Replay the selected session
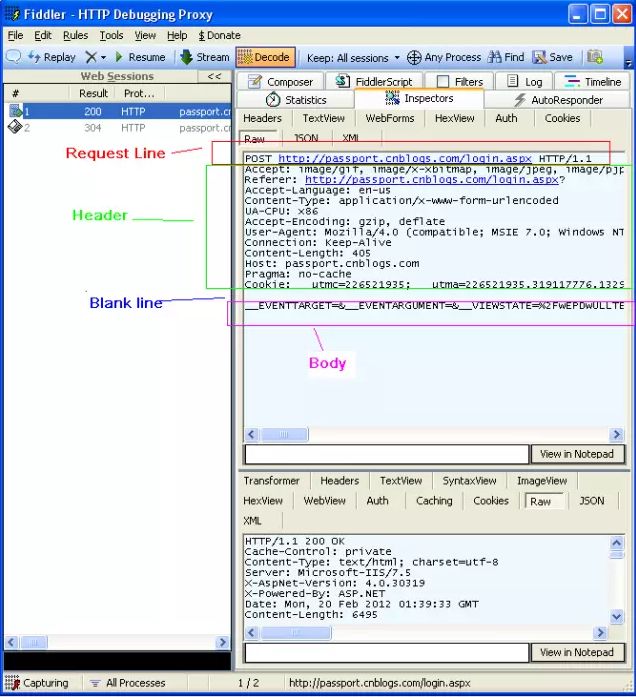 tap(52, 57)
